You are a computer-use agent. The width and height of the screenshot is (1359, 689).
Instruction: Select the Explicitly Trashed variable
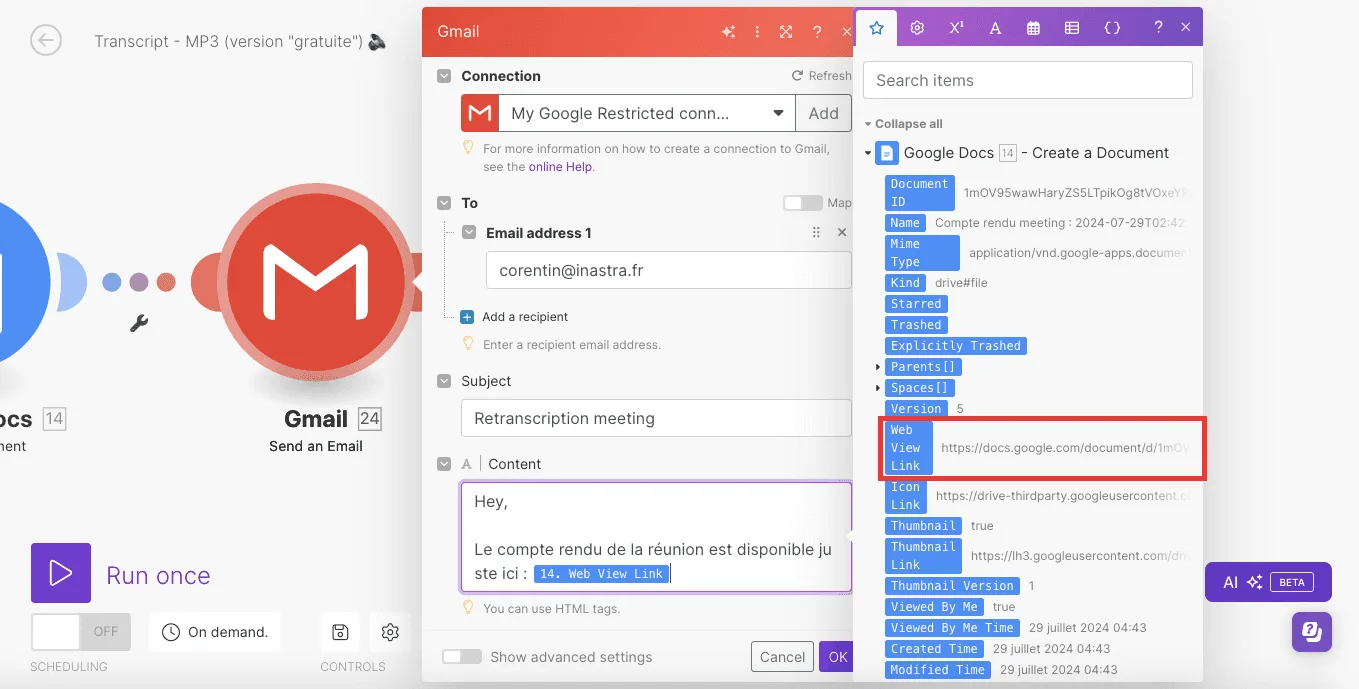point(956,346)
